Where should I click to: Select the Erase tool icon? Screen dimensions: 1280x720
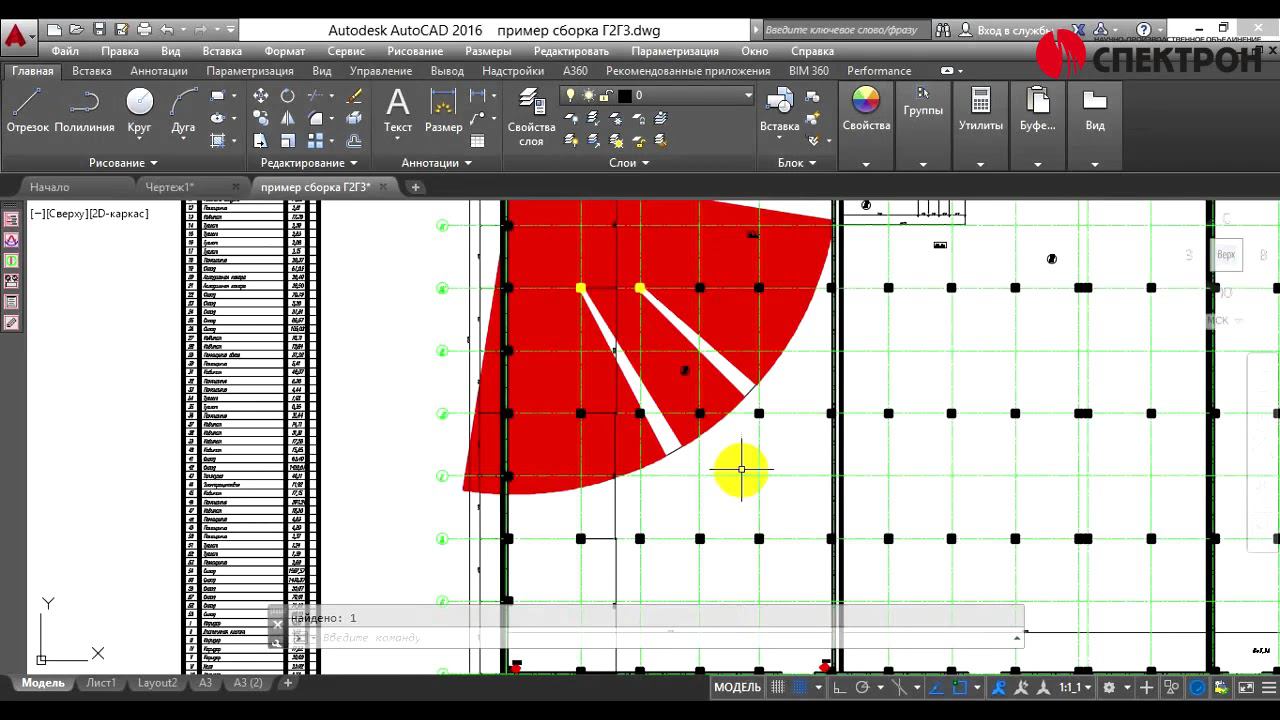354,96
